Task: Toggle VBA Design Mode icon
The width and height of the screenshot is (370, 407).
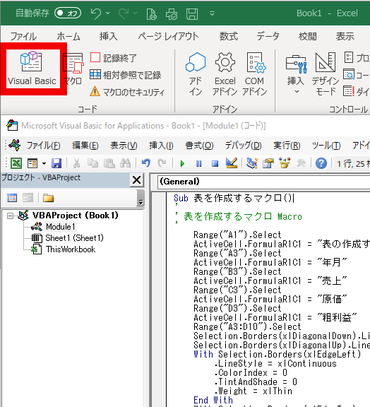Action: point(231,163)
